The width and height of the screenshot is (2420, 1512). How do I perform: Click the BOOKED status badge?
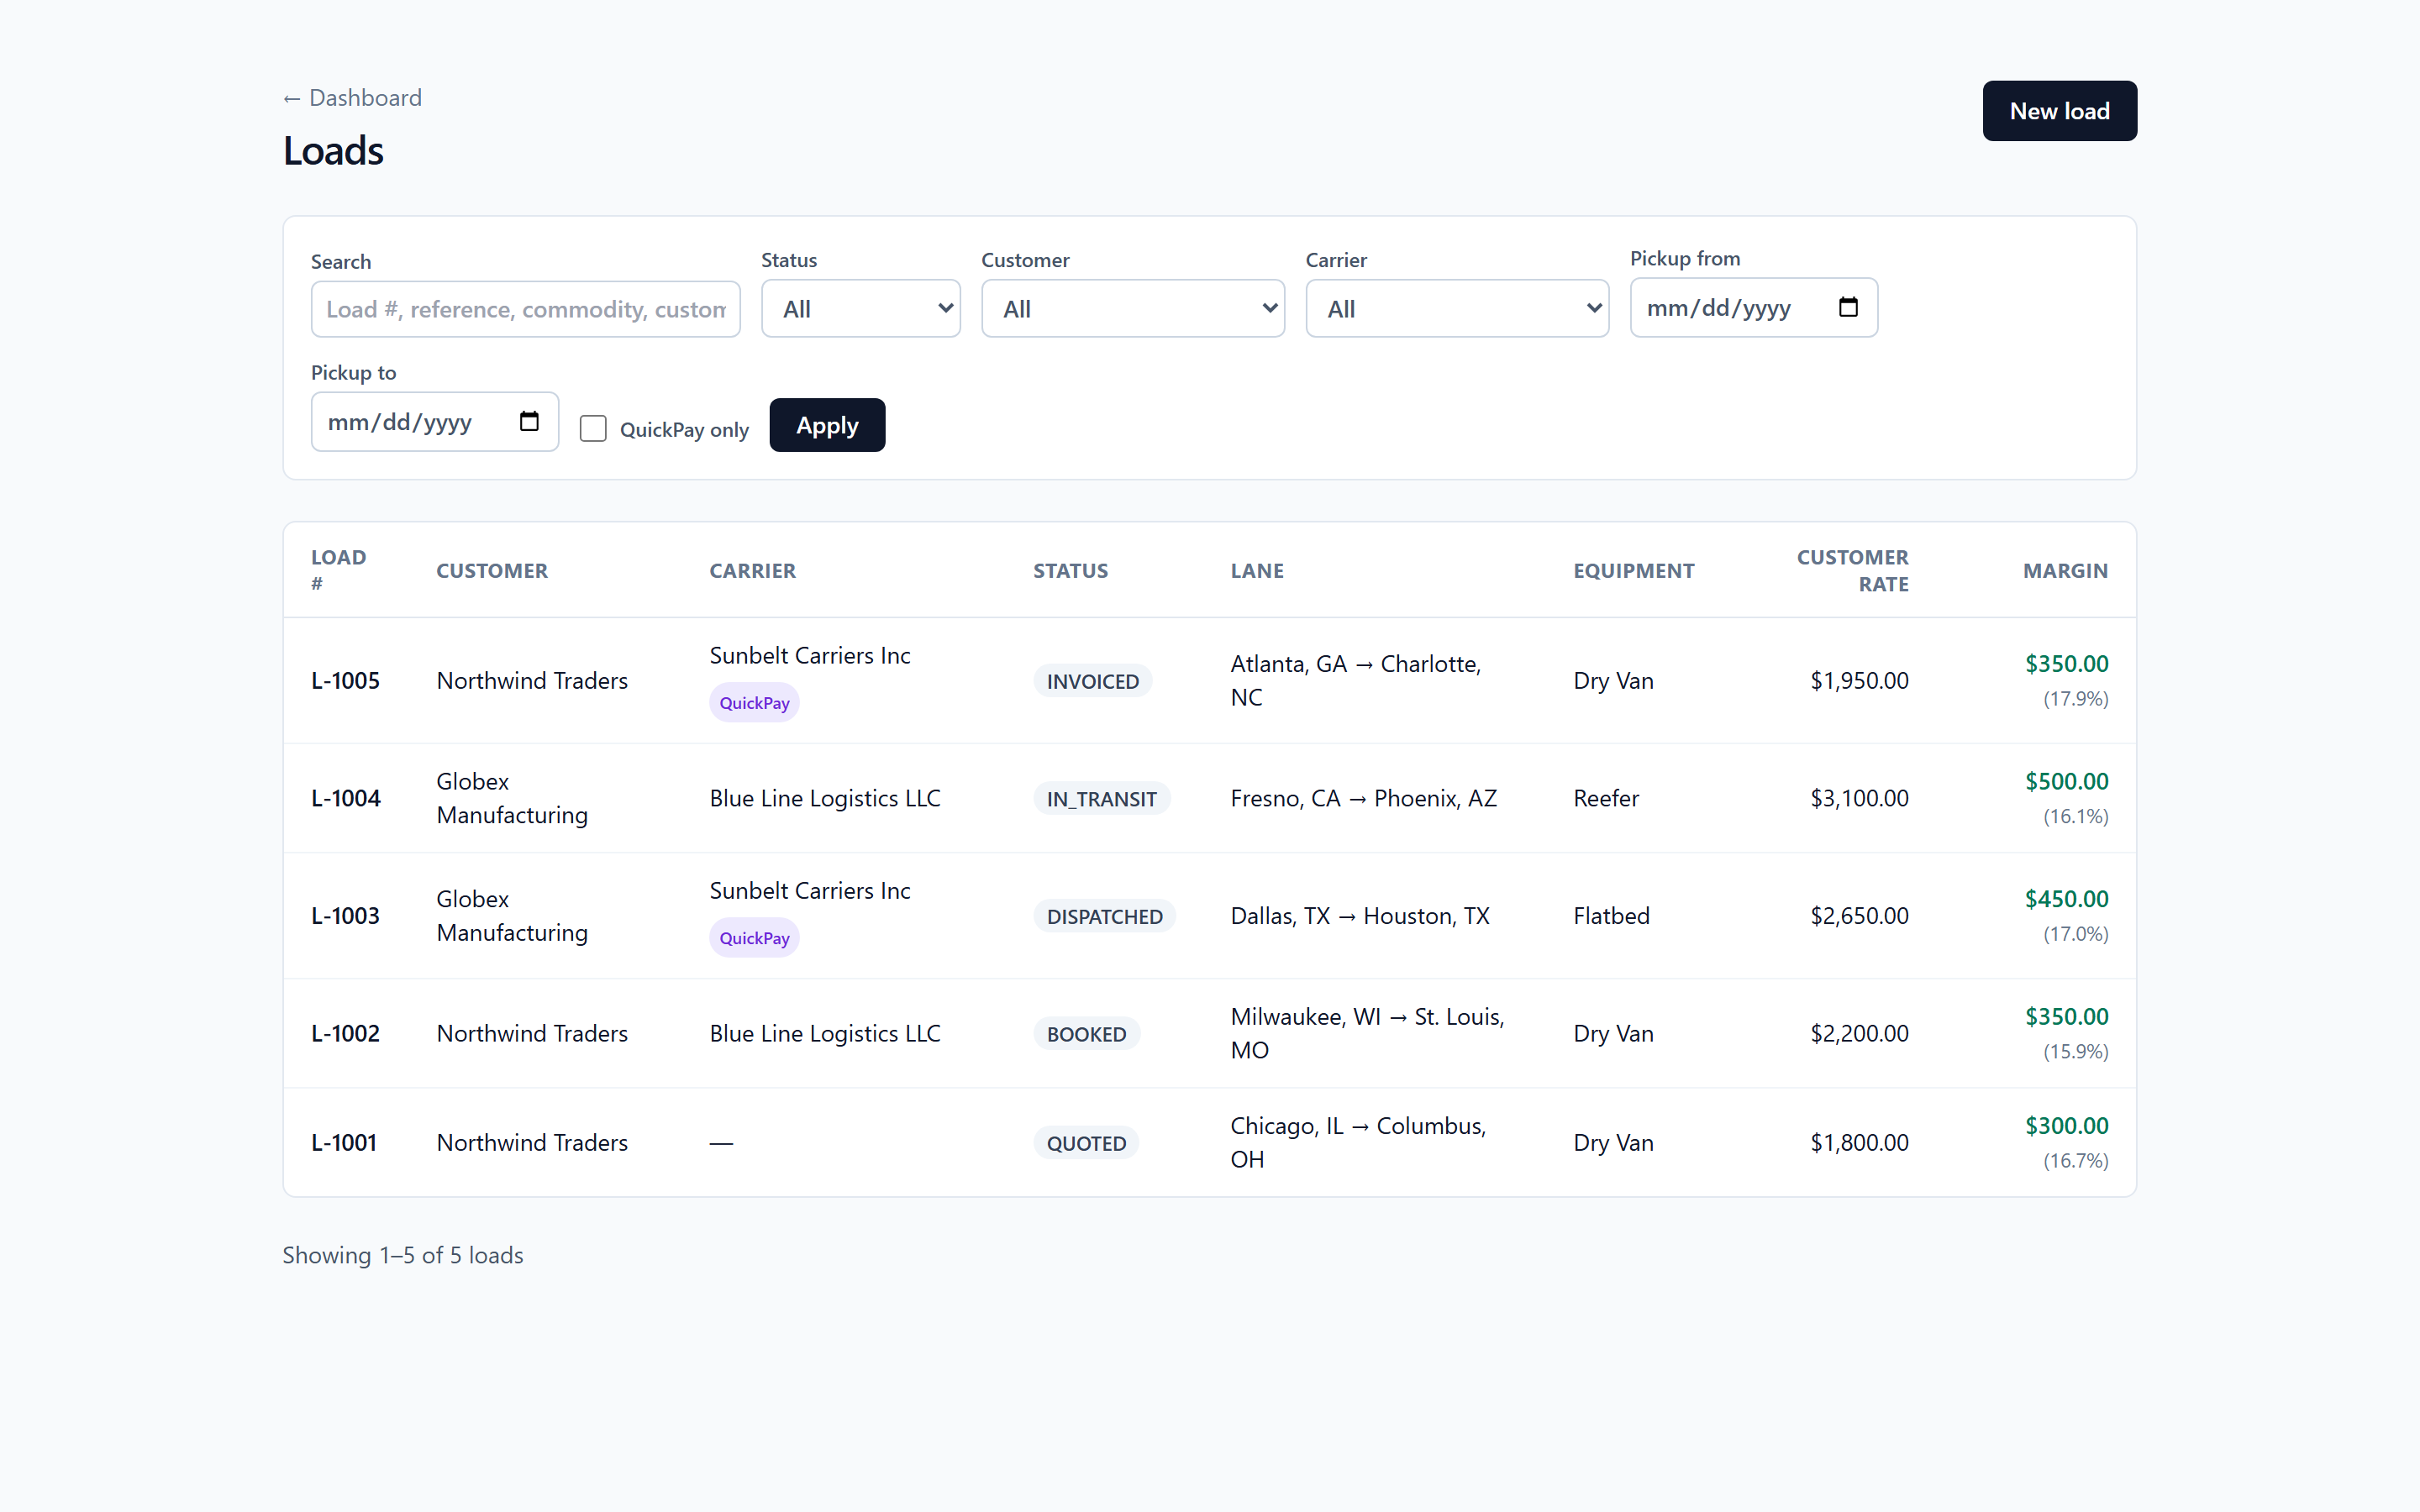point(1086,1034)
